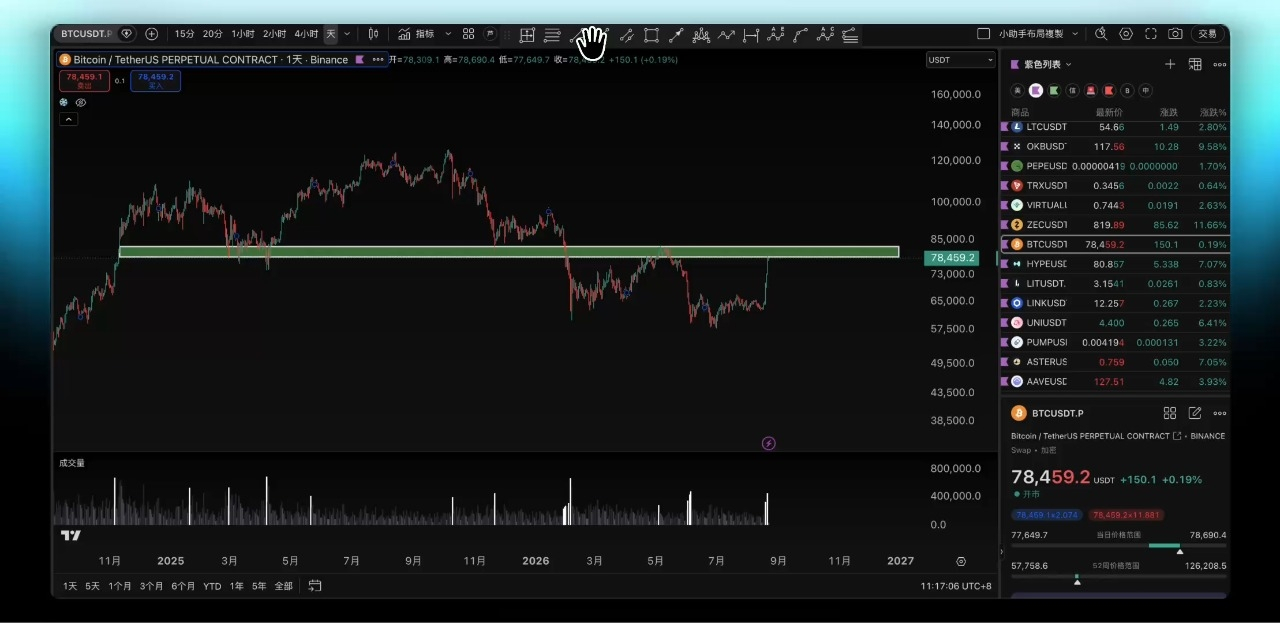Select the 1个月 date range
The image size is (1280, 623).
point(120,586)
